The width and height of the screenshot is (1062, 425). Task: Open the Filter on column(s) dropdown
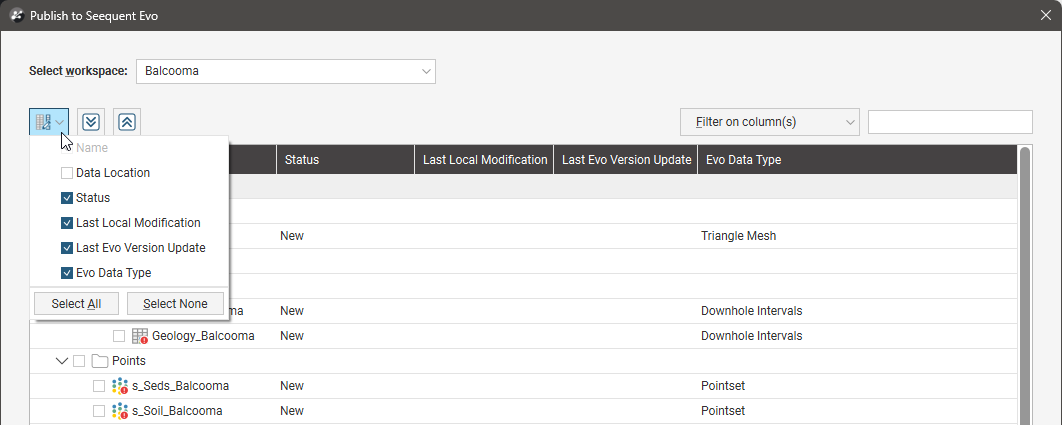click(x=769, y=122)
